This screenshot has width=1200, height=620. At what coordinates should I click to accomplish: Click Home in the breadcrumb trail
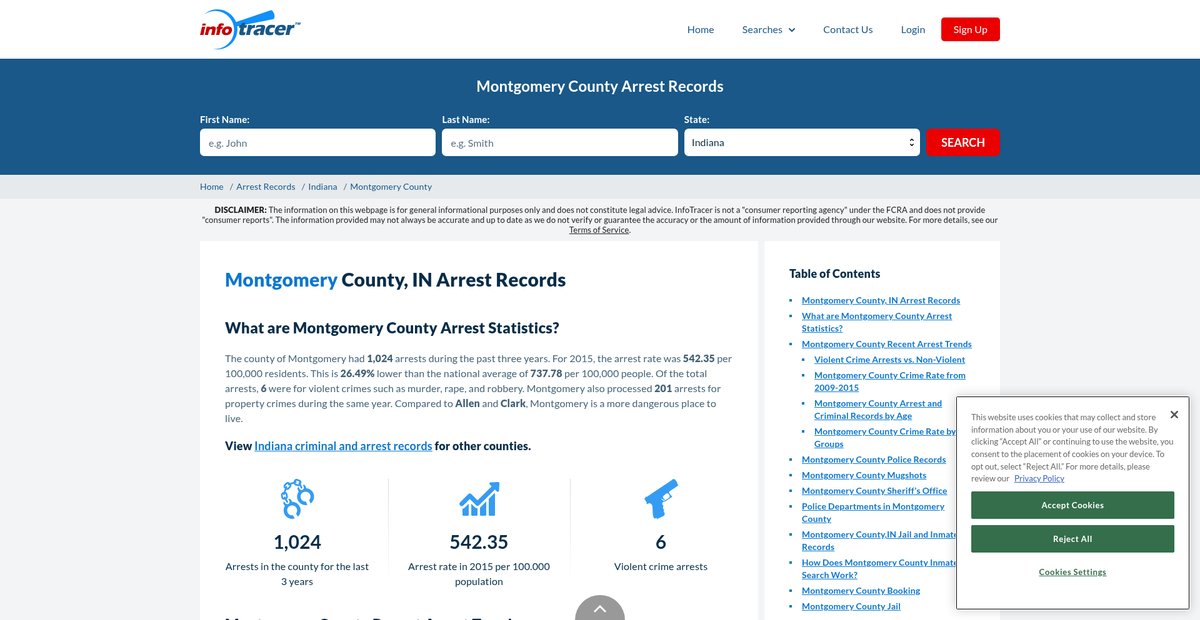(x=212, y=187)
